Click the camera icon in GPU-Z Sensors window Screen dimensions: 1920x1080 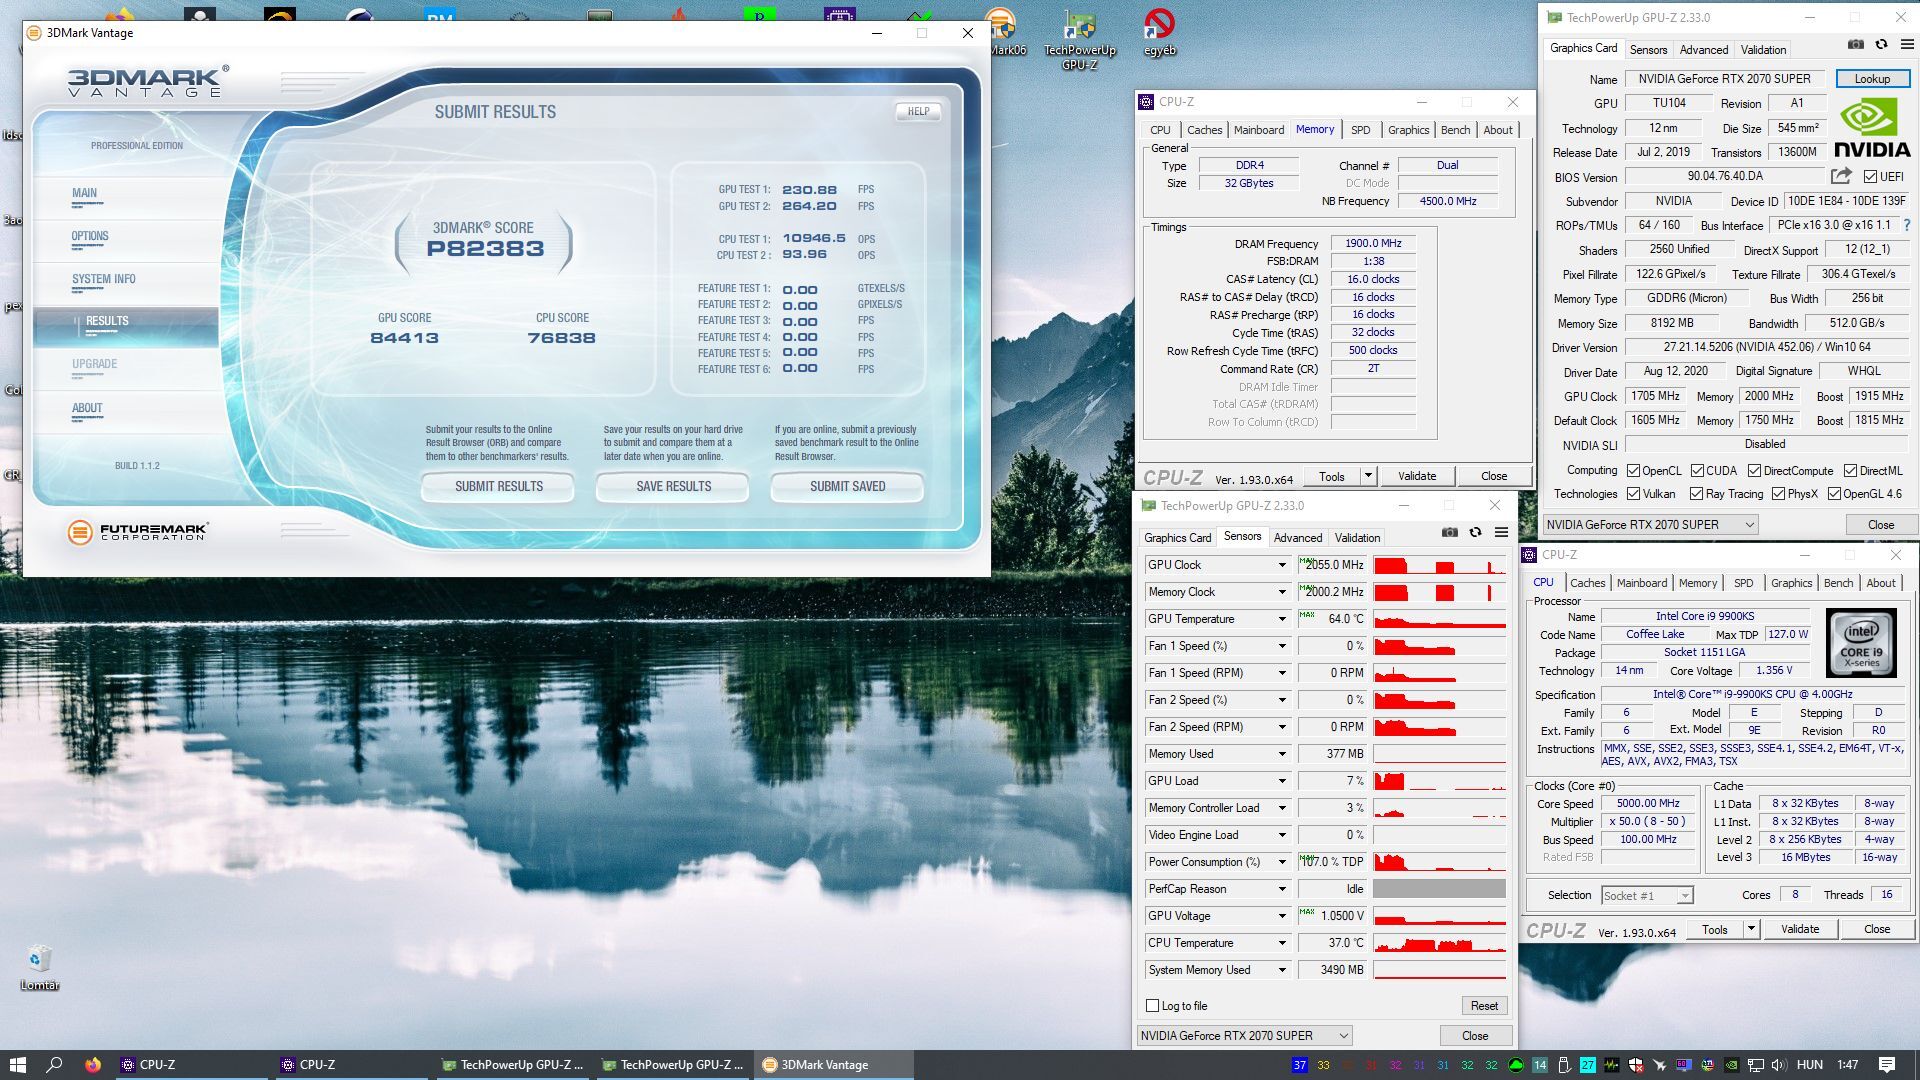(1450, 533)
